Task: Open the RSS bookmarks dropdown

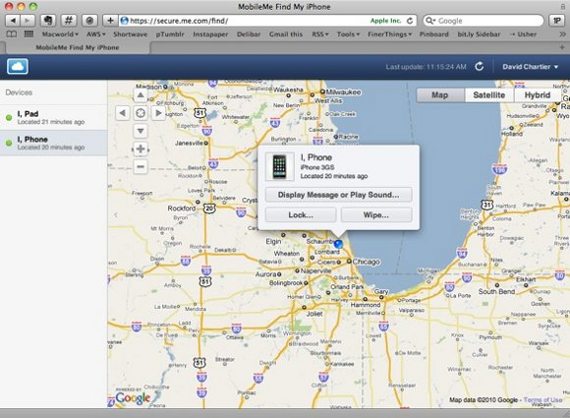Action: (320, 34)
